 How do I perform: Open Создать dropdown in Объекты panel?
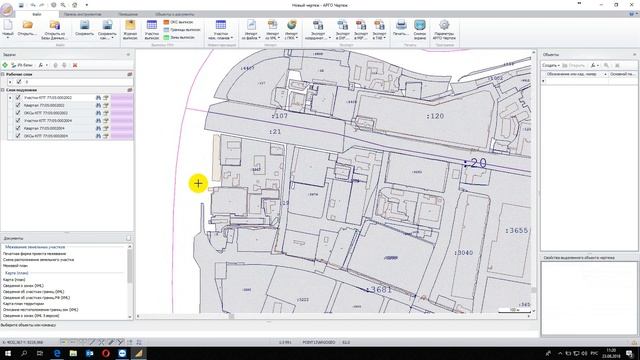click(551, 65)
